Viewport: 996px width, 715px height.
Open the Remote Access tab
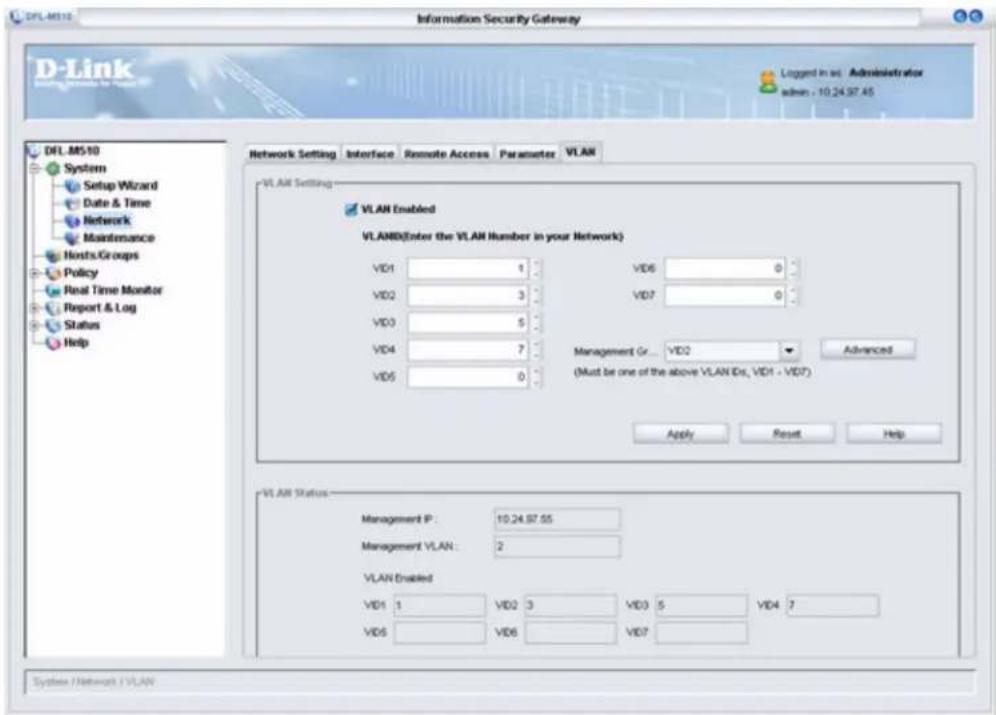click(447, 154)
